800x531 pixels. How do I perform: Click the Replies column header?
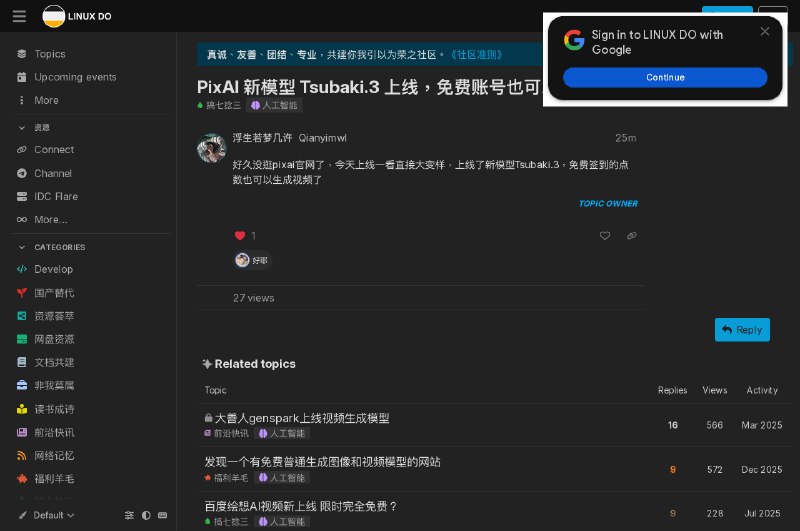[x=672, y=390]
